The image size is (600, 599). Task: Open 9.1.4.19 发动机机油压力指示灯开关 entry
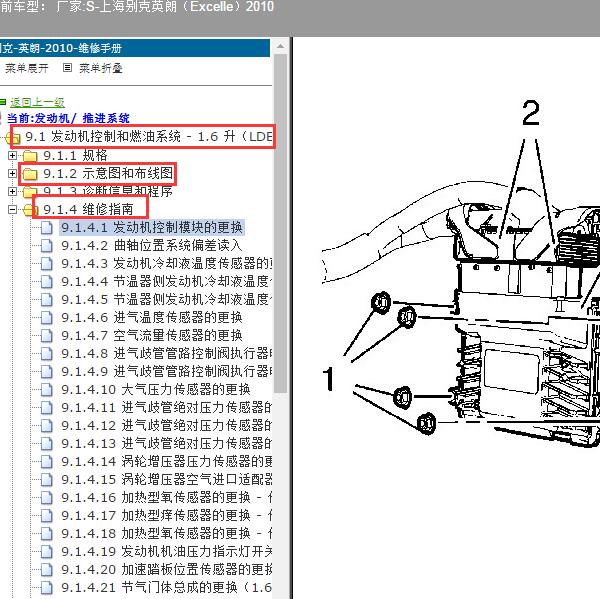[x=166, y=551]
